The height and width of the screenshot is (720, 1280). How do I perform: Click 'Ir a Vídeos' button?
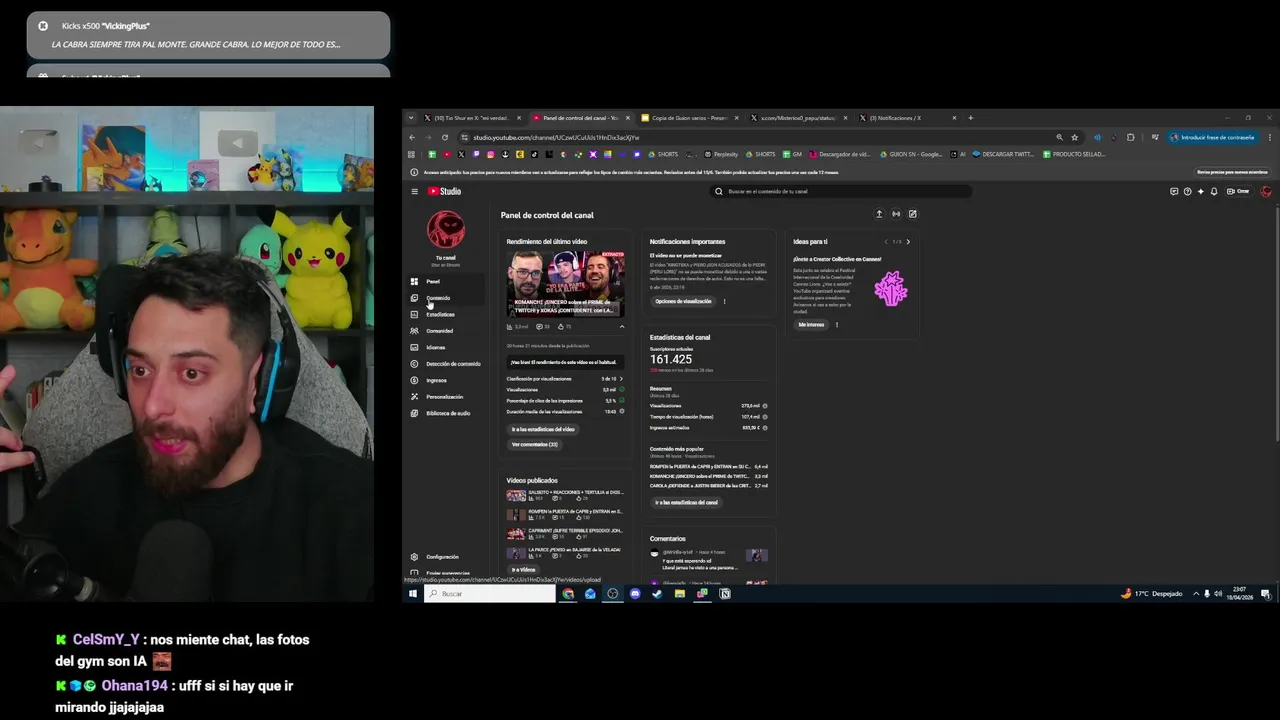tap(523, 569)
